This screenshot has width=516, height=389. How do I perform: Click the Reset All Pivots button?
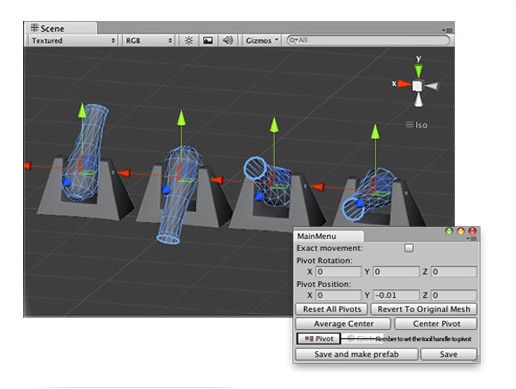pyautogui.click(x=332, y=309)
